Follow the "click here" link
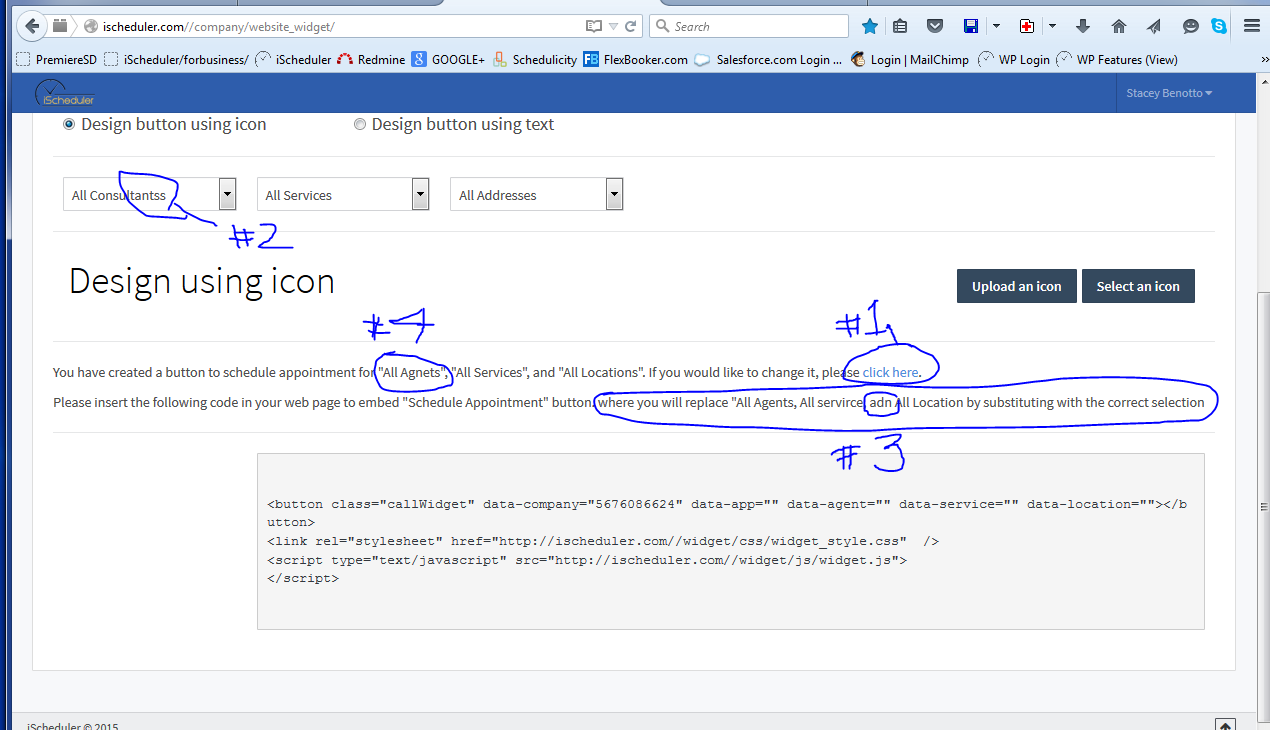 click(x=890, y=372)
